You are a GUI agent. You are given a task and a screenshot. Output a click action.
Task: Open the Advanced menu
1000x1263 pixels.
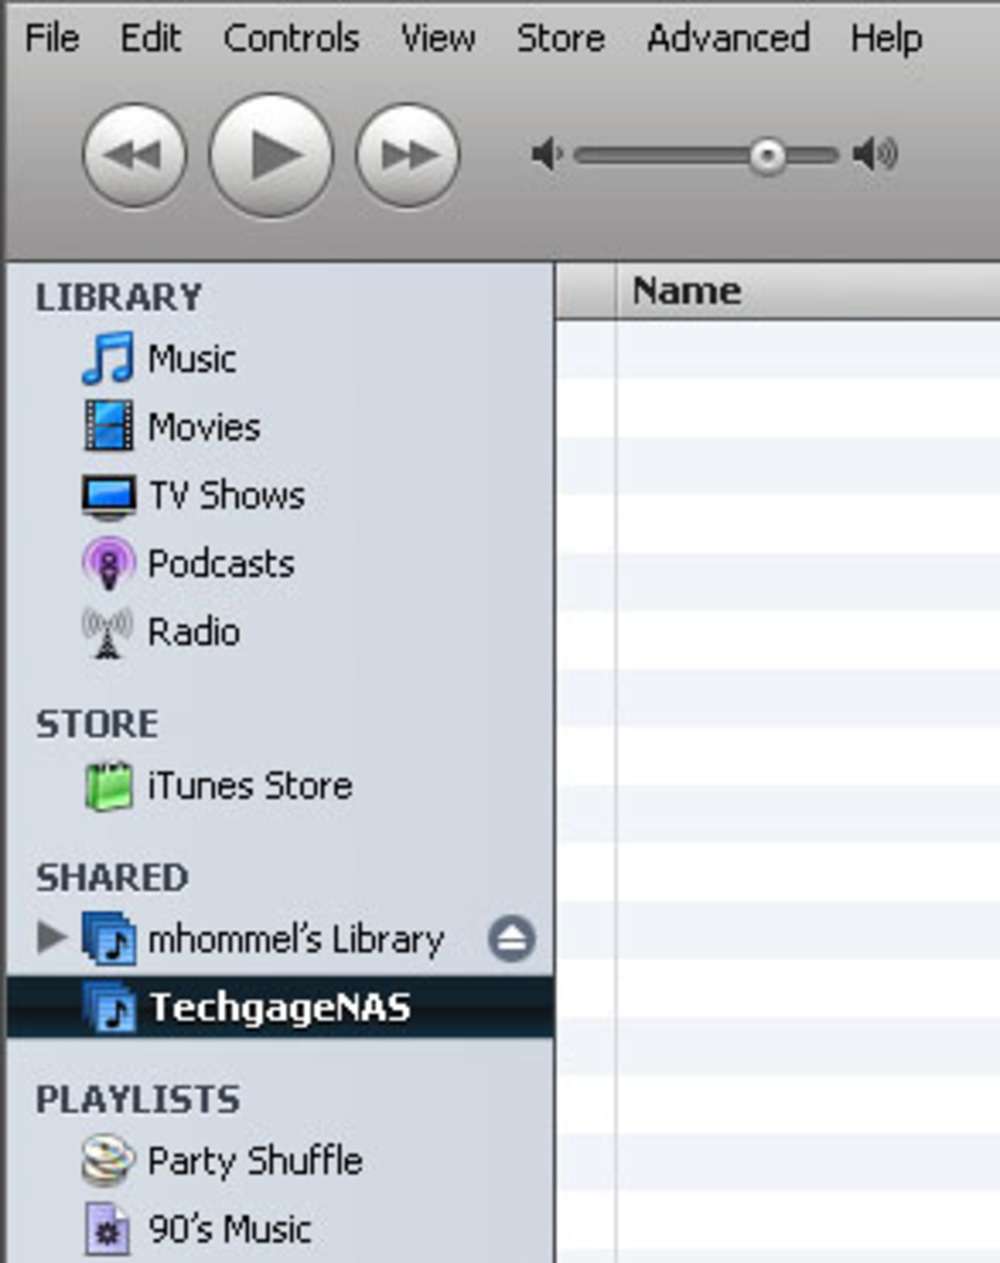coord(728,38)
